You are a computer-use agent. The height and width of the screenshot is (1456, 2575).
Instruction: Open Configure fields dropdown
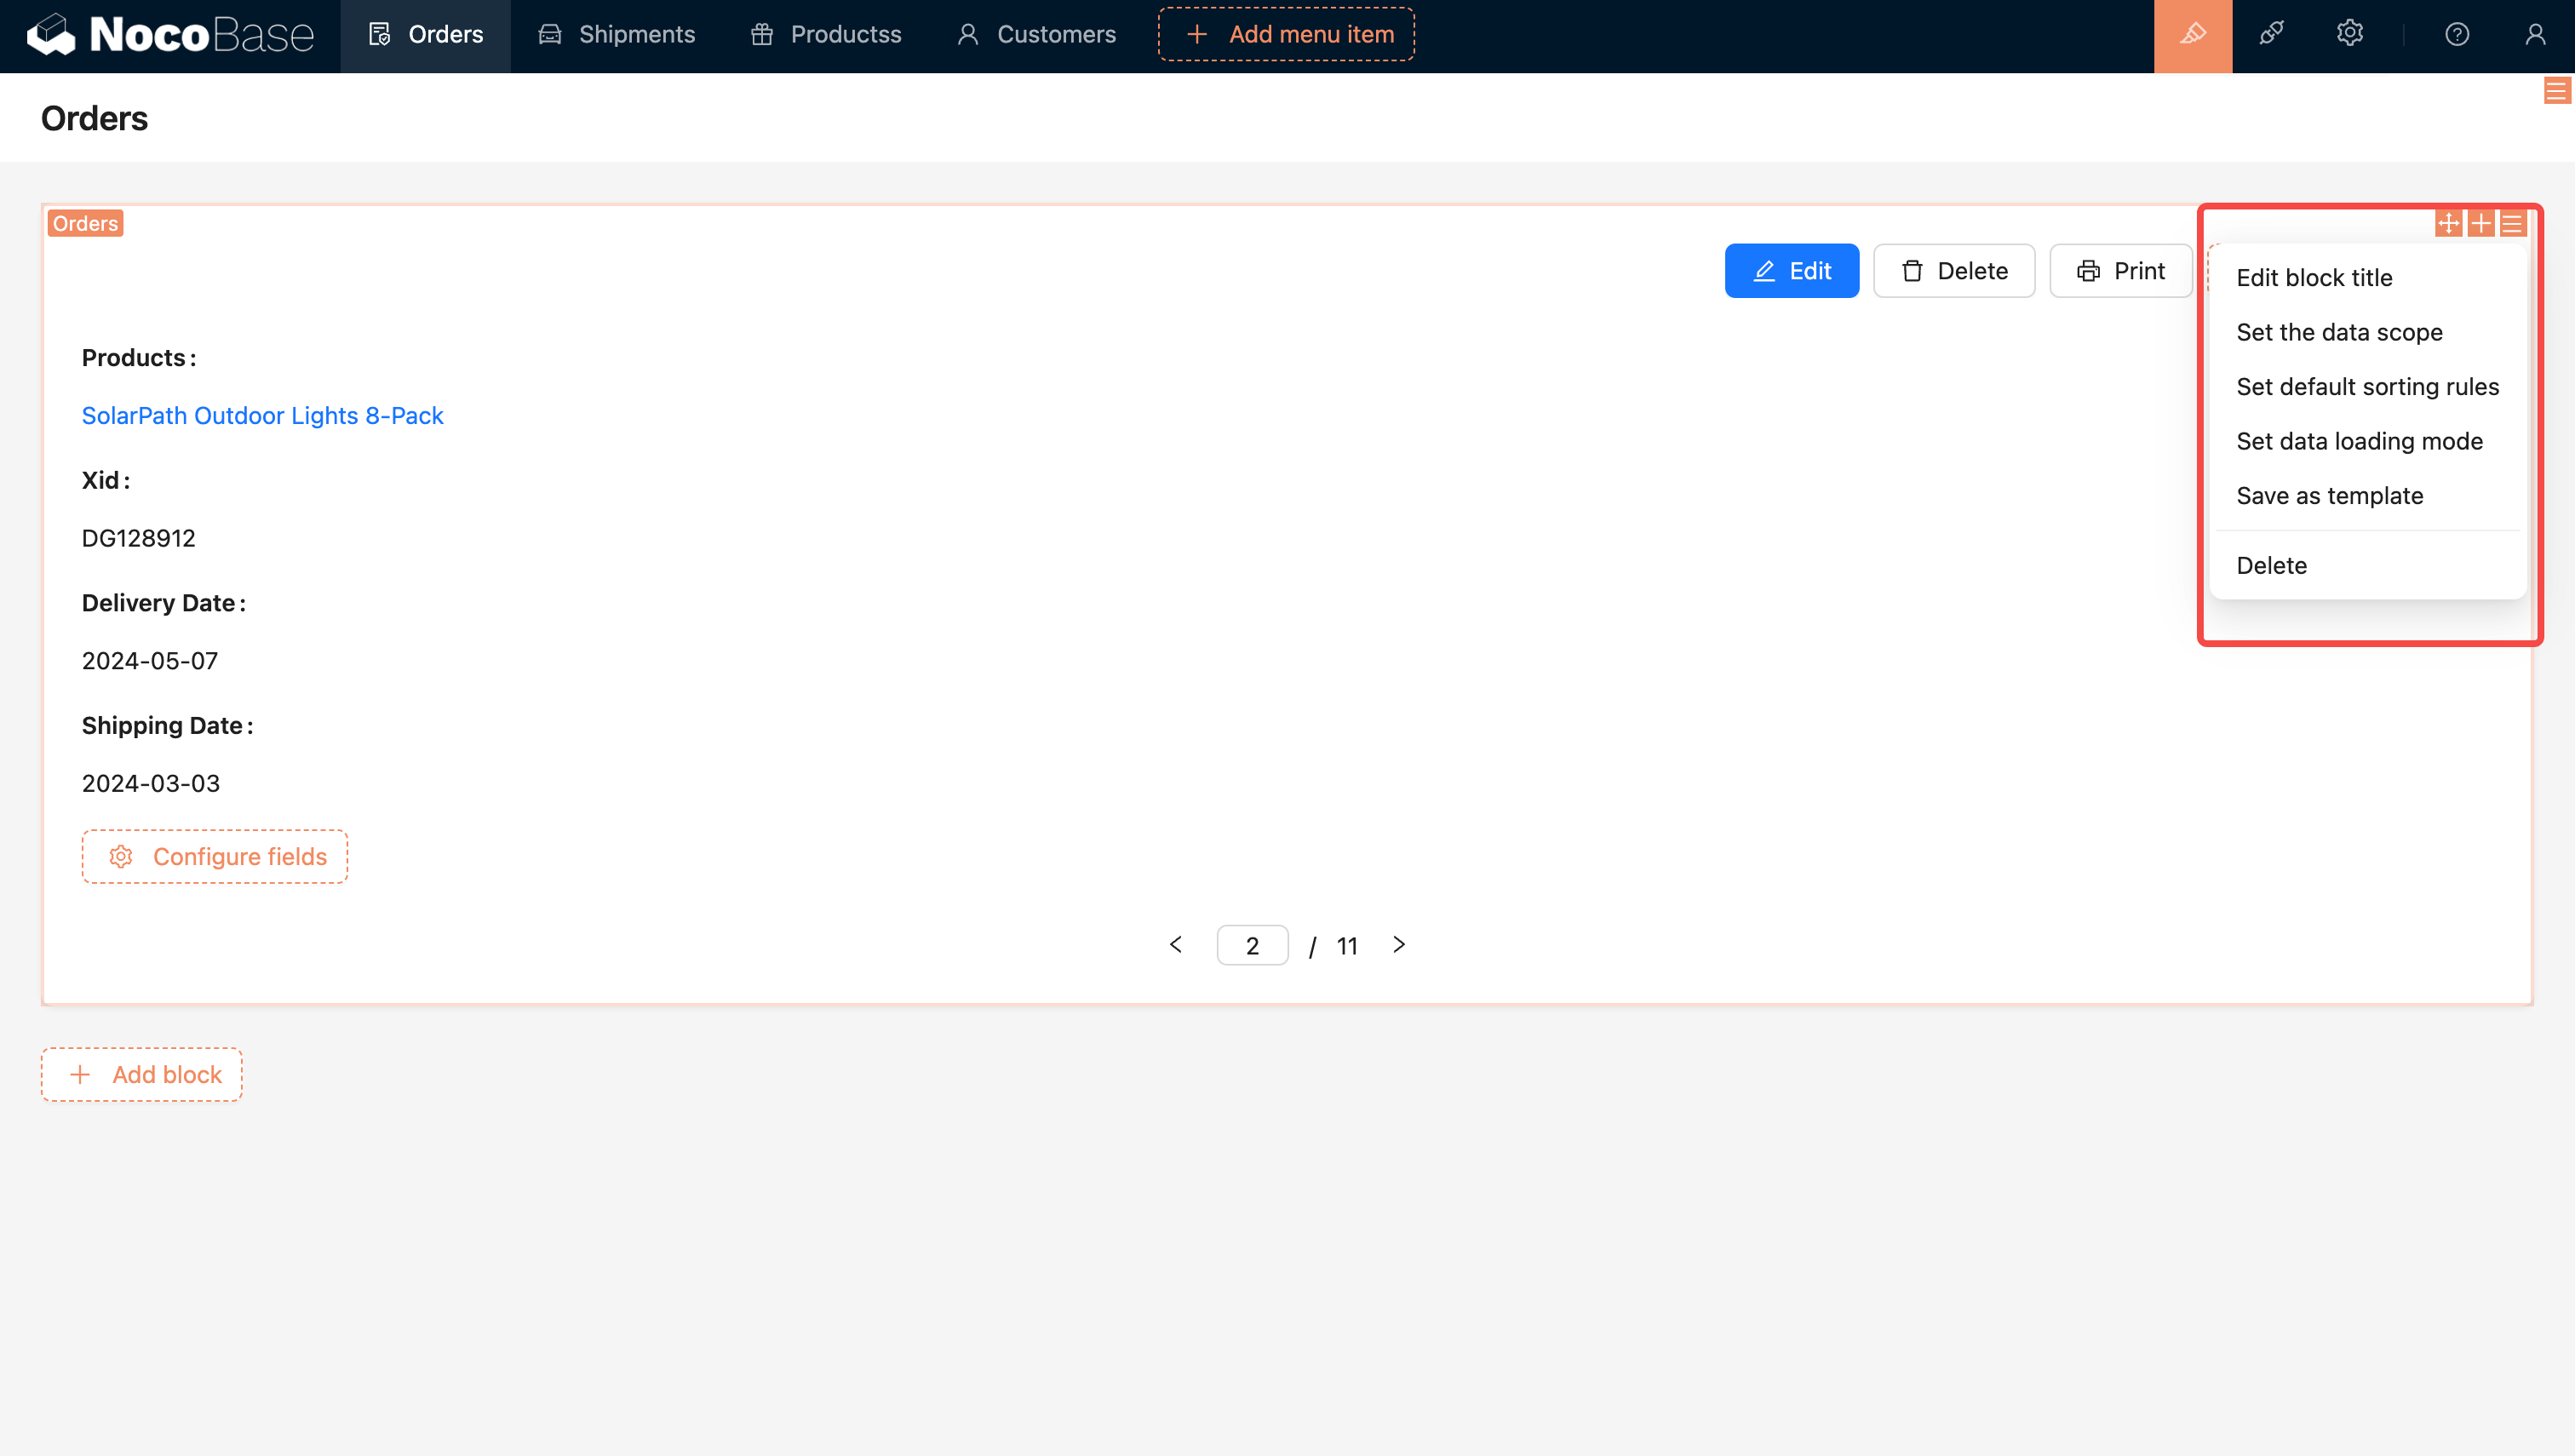coord(215,856)
